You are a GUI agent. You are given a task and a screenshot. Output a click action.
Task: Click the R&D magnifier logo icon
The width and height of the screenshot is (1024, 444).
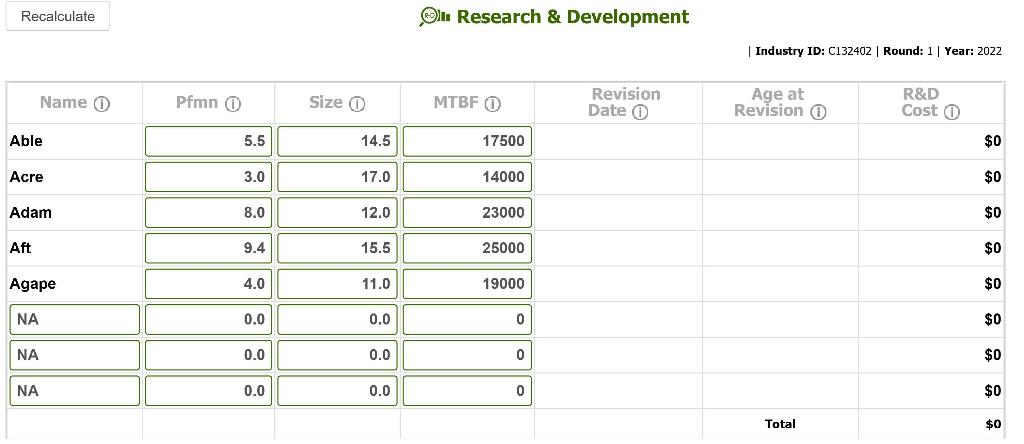pyautogui.click(x=434, y=16)
